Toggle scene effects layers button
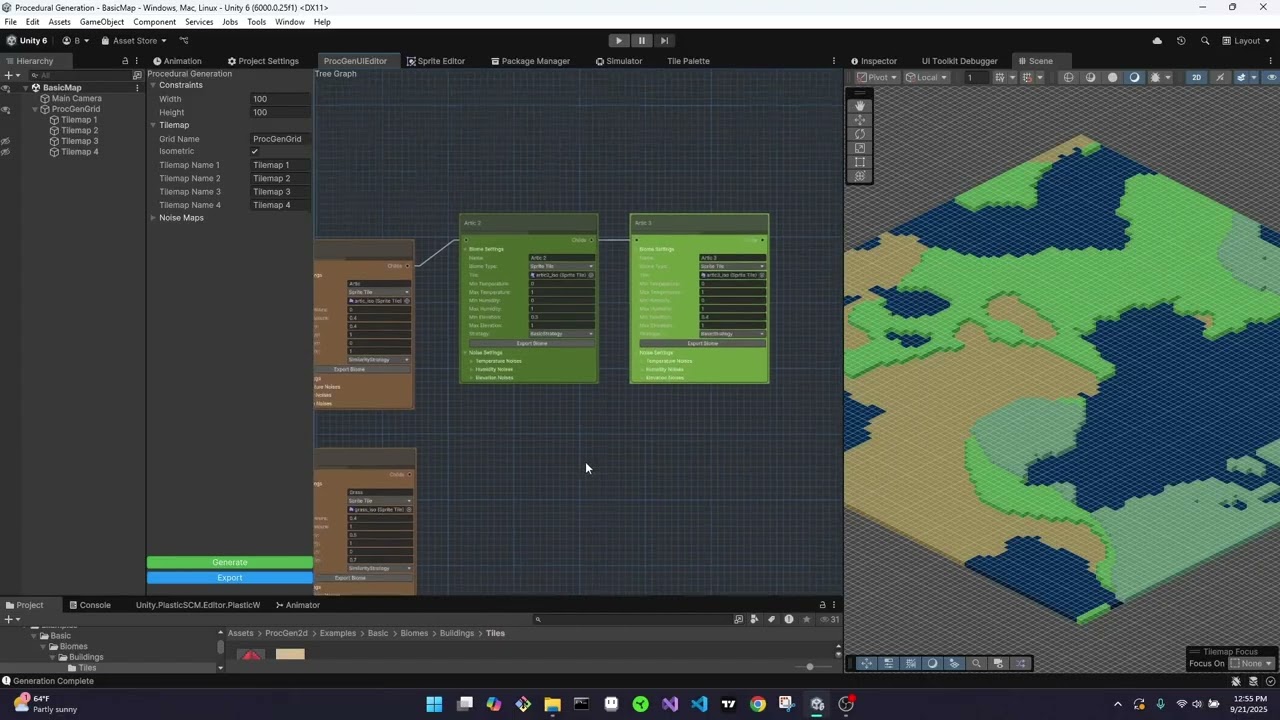Image resolution: width=1280 pixels, height=720 pixels. [1243, 78]
